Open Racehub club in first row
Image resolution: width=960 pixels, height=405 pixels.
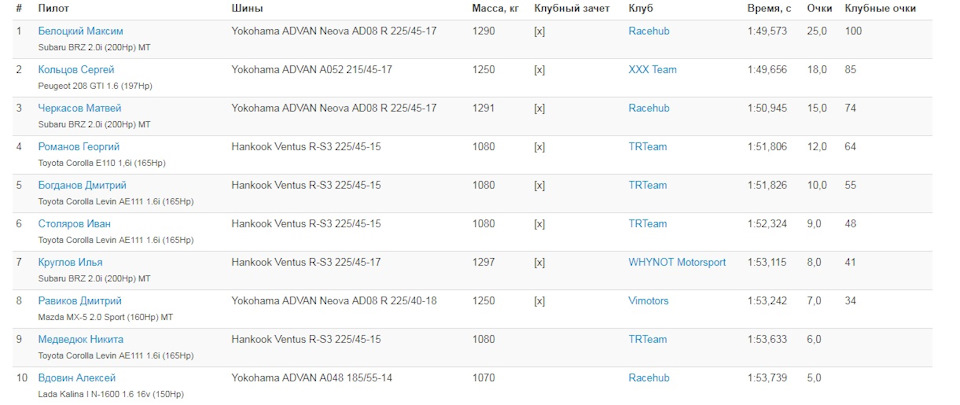coord(649,31)
